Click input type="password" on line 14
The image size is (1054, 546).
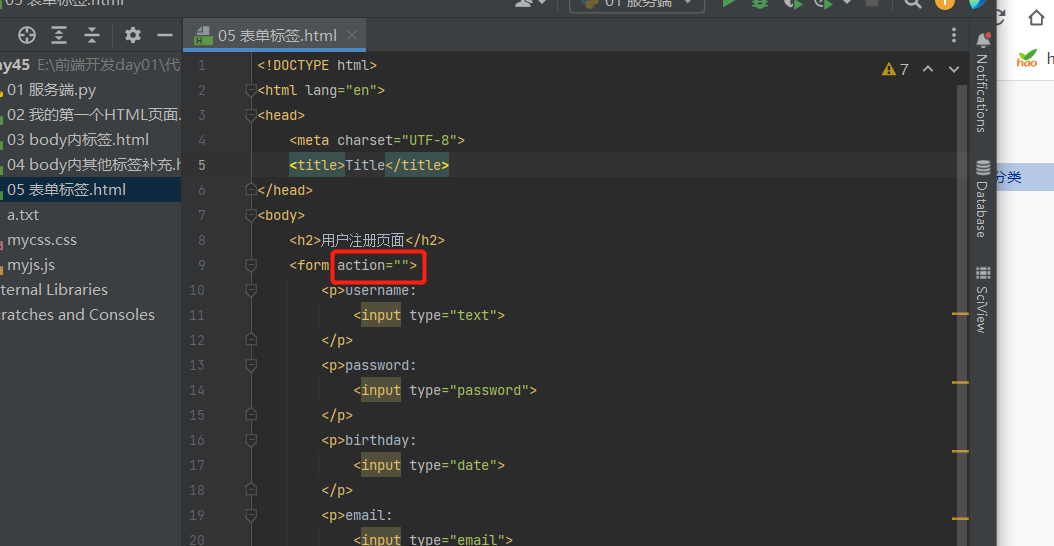pos(445,390)
